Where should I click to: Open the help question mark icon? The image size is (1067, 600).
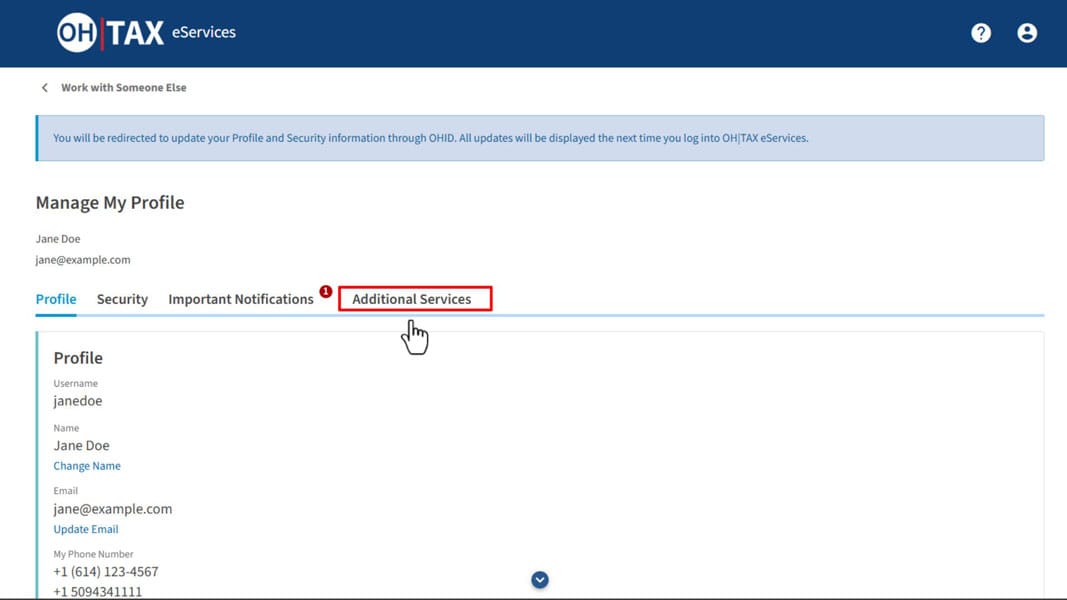[981, 33]
